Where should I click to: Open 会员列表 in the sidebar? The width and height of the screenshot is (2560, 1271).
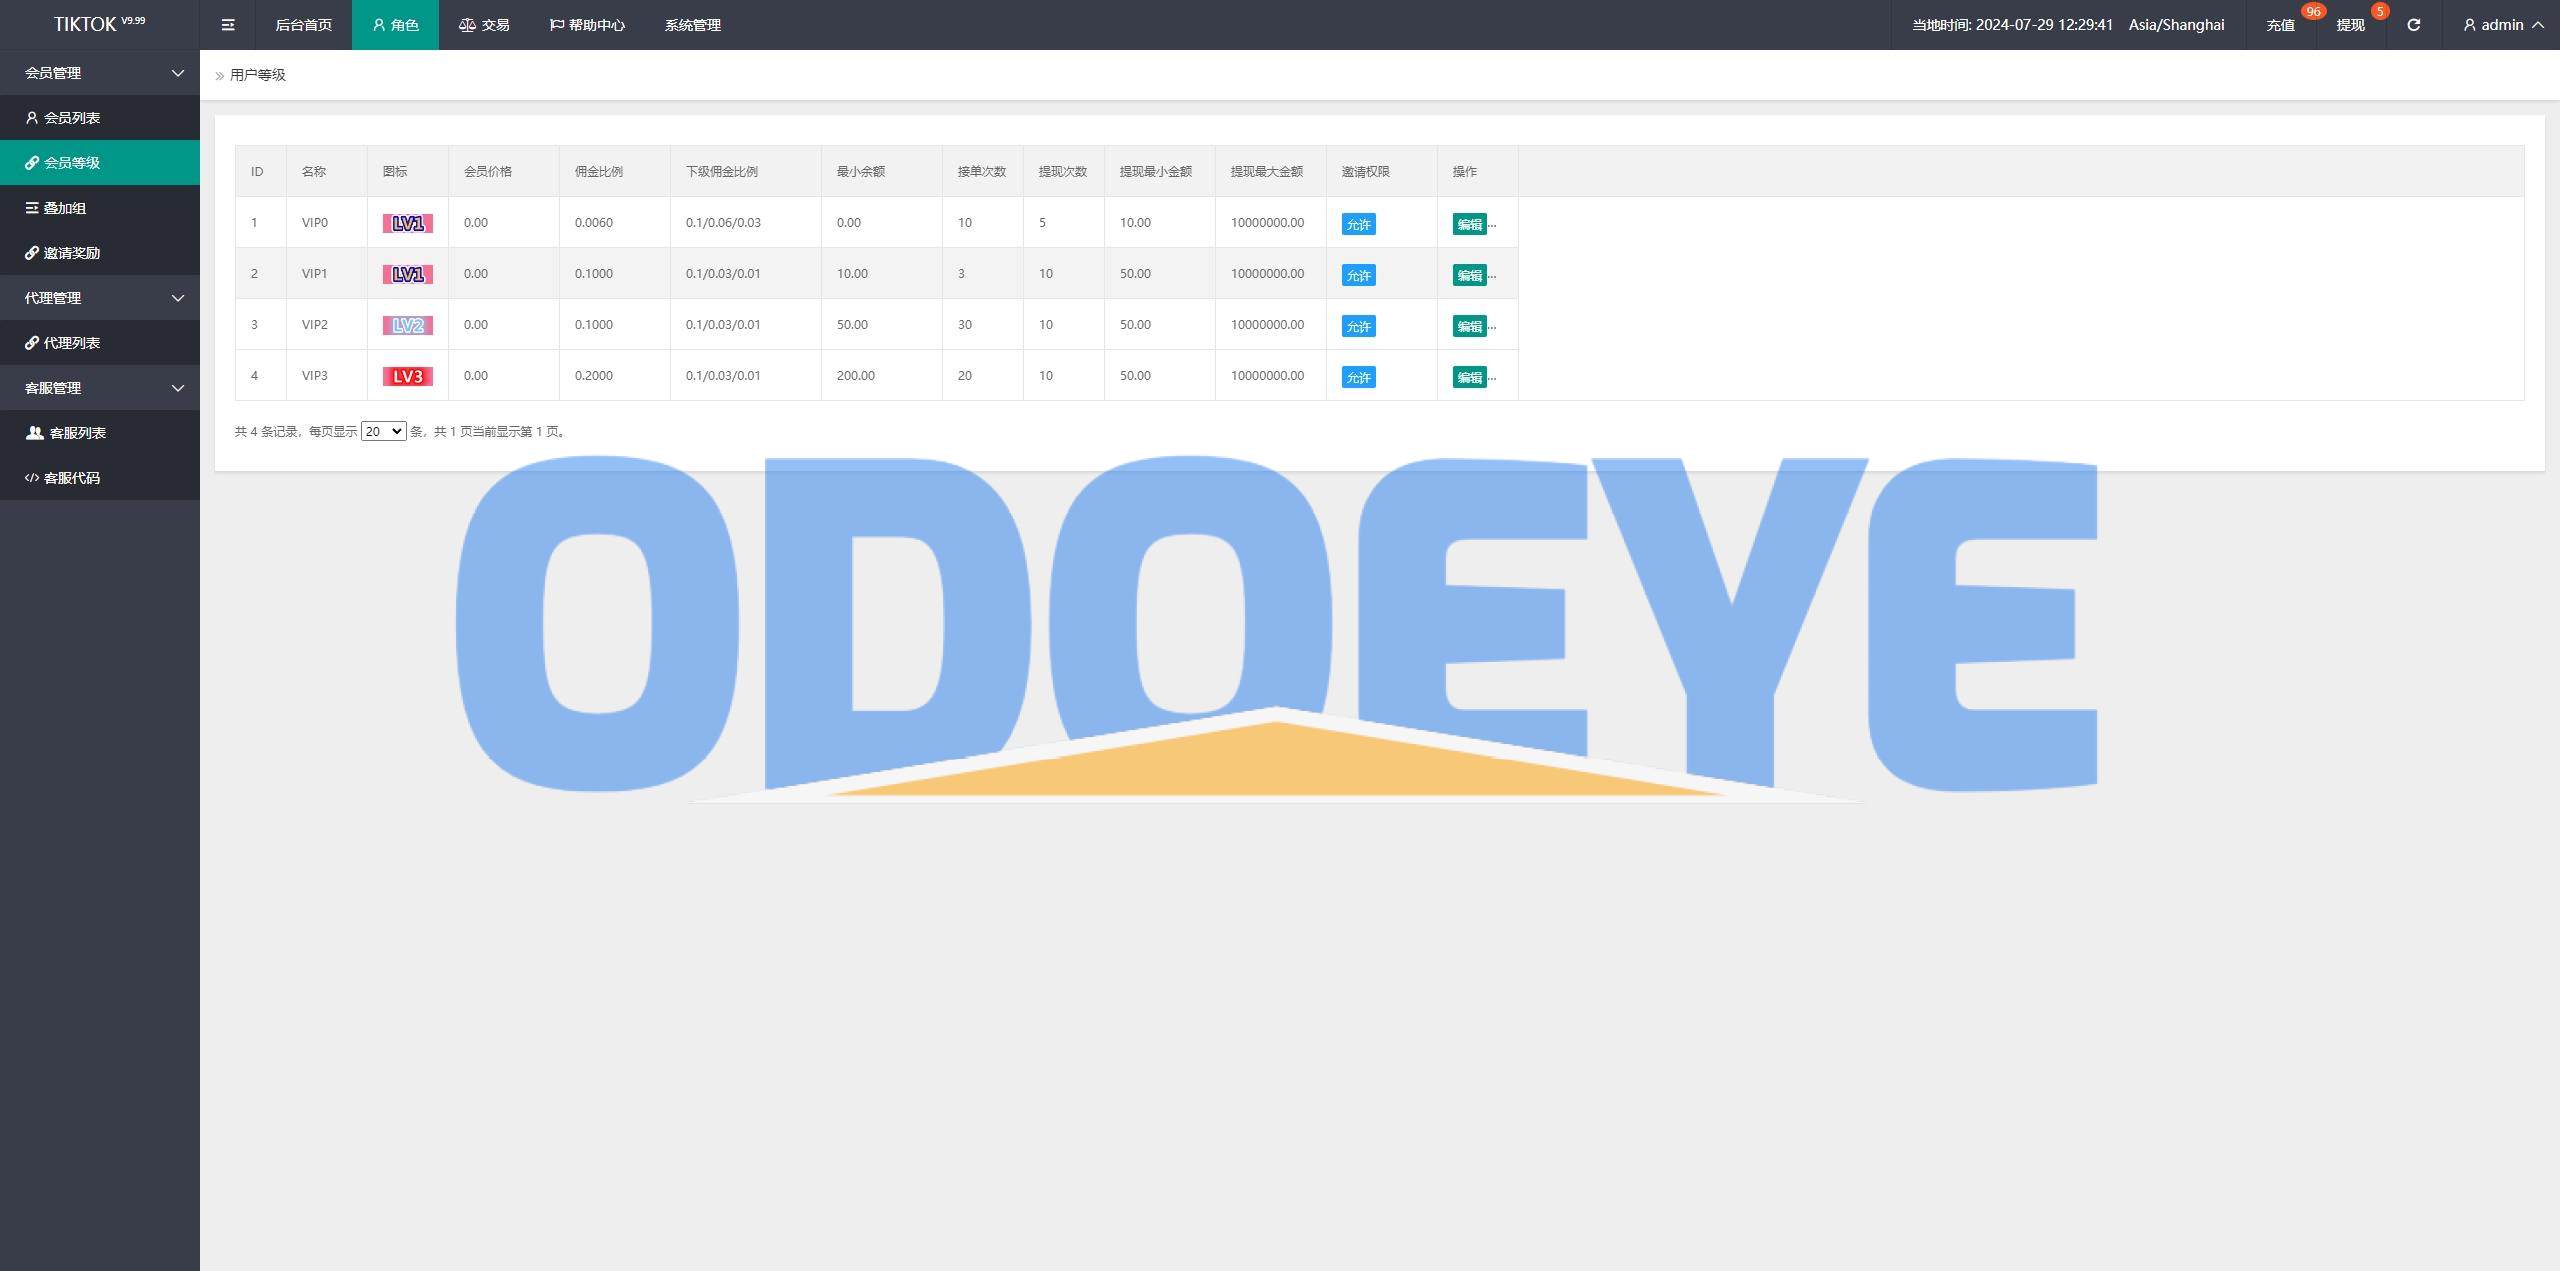click(x=100, y=118)
